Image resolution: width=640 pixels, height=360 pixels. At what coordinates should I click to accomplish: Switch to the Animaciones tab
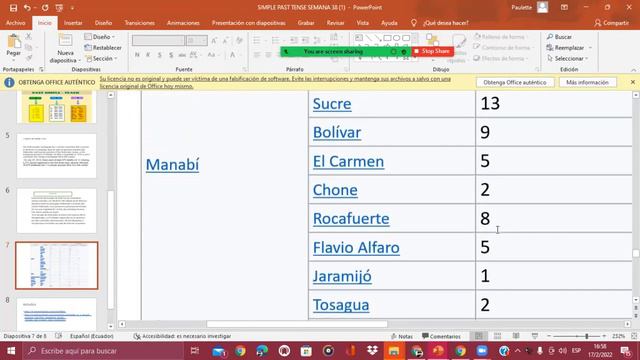183,23
